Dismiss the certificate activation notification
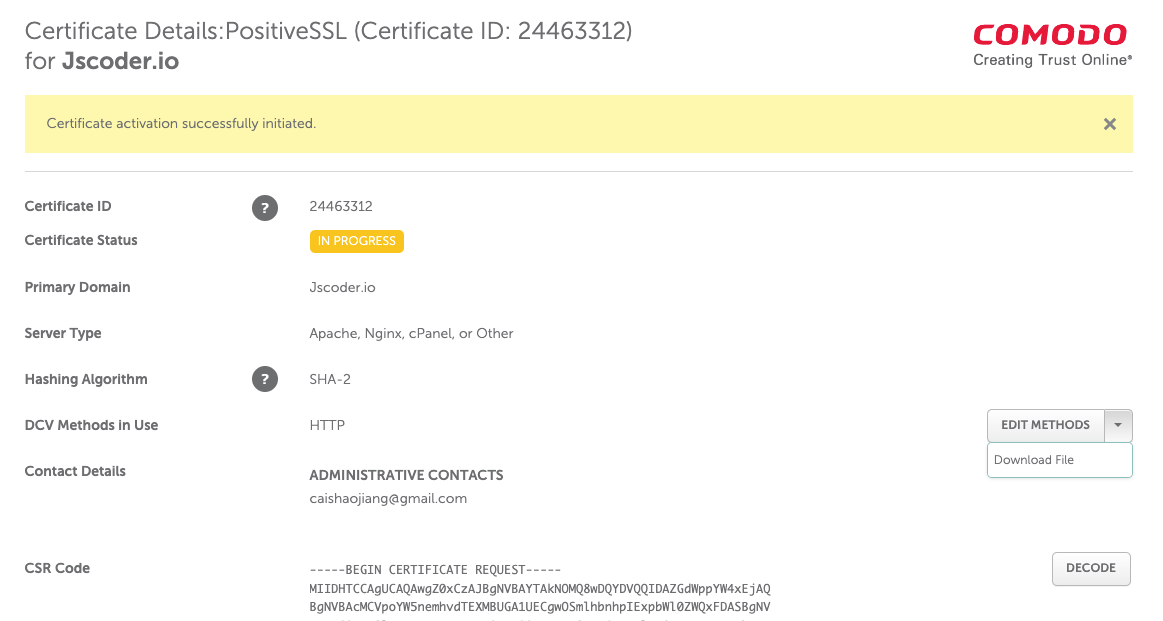Image resolution: width=1163 pixels, height=621 pixels. [x=1110, y=124]
